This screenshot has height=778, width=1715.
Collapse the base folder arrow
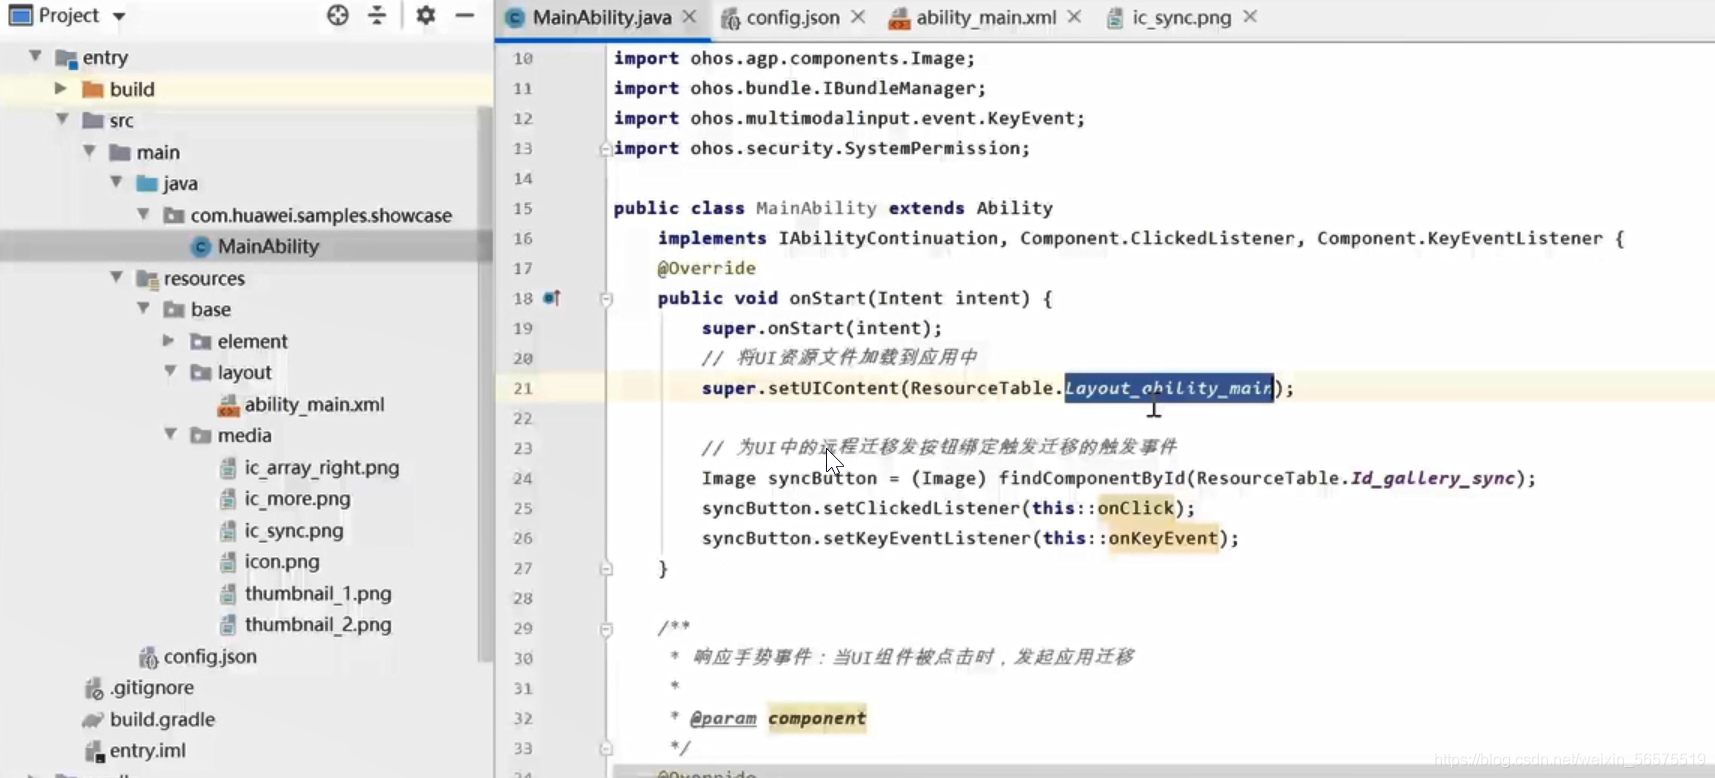144,308
